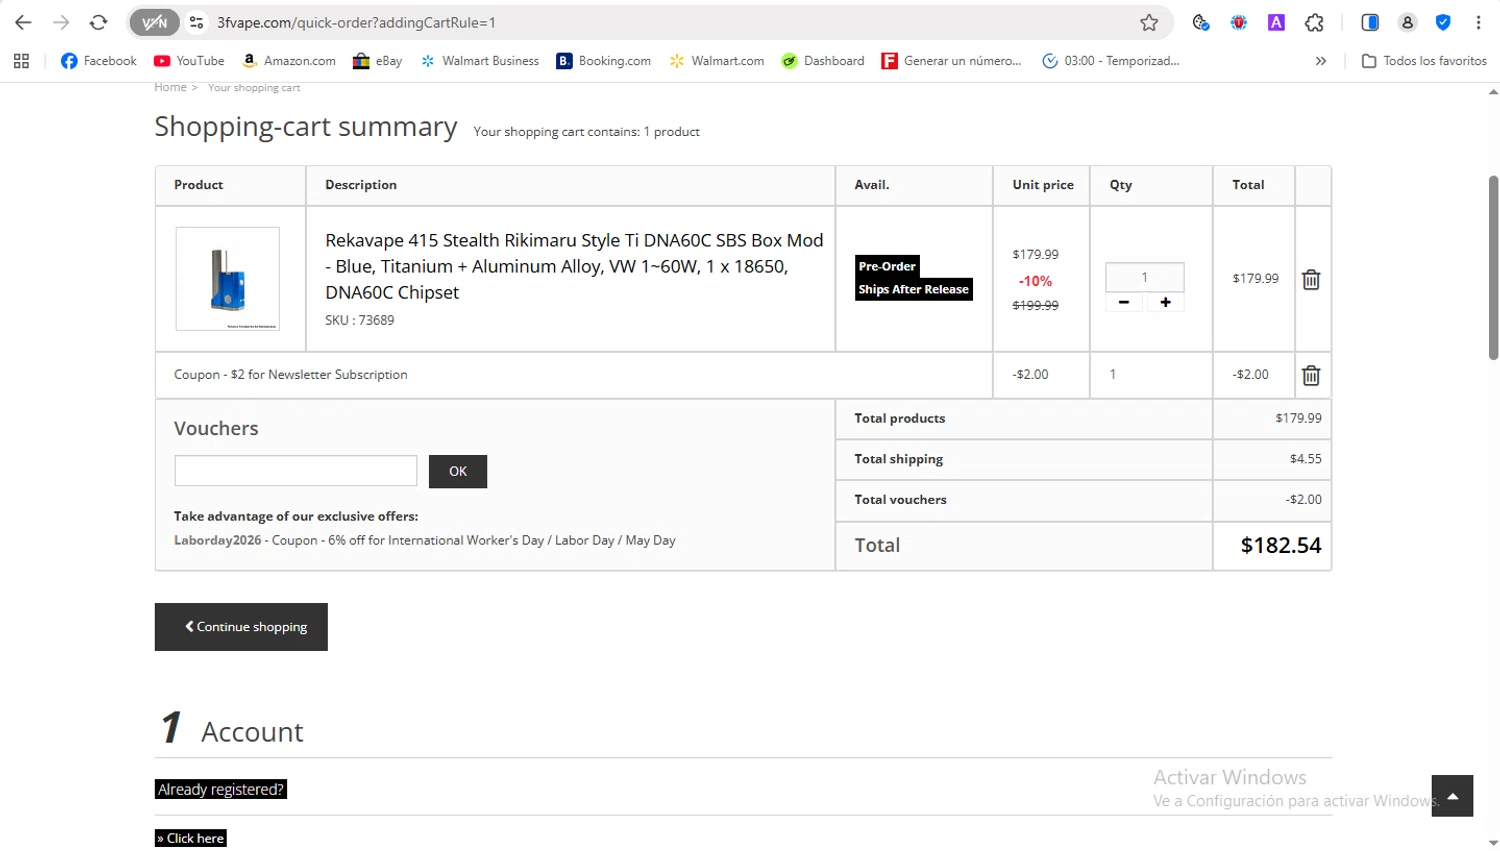Click the SKU : 73689 text
1500x851 pixels.
pos(360,320)
